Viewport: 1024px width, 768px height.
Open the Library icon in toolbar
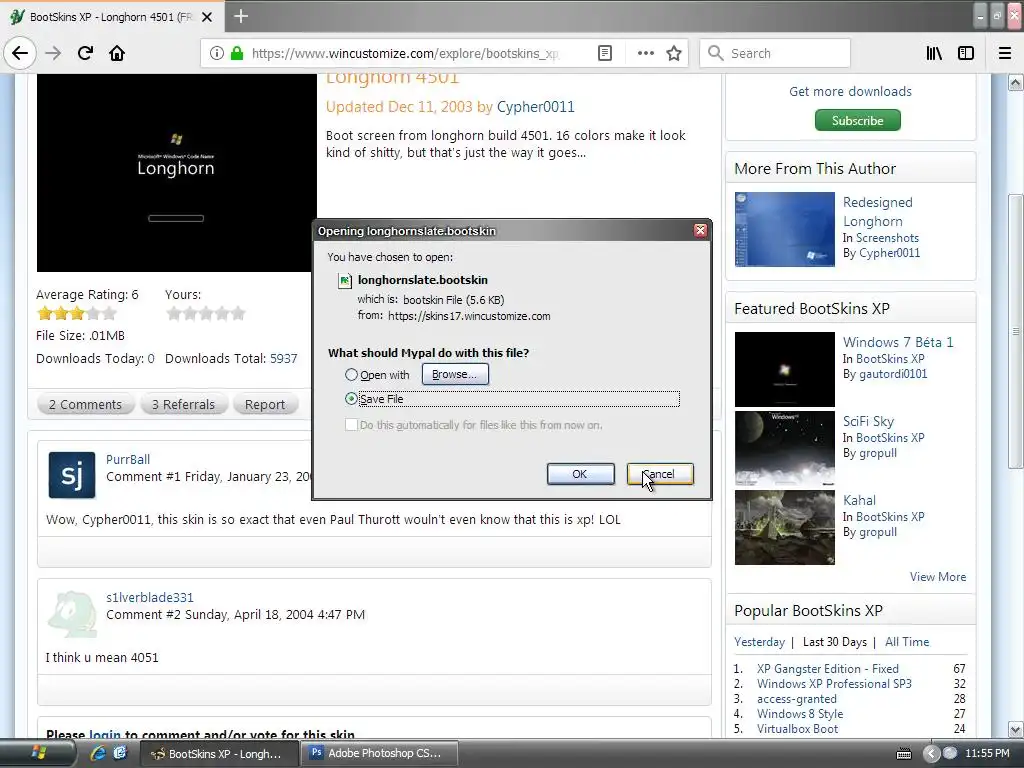tap(934, 53)
